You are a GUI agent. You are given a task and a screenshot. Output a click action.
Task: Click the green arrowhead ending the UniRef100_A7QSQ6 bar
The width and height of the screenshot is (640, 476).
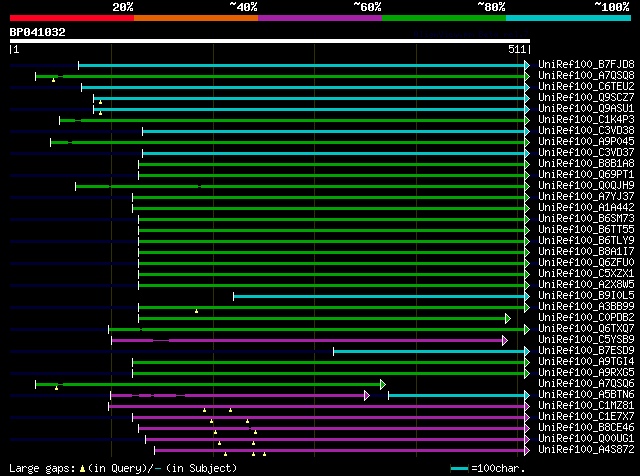383,385
